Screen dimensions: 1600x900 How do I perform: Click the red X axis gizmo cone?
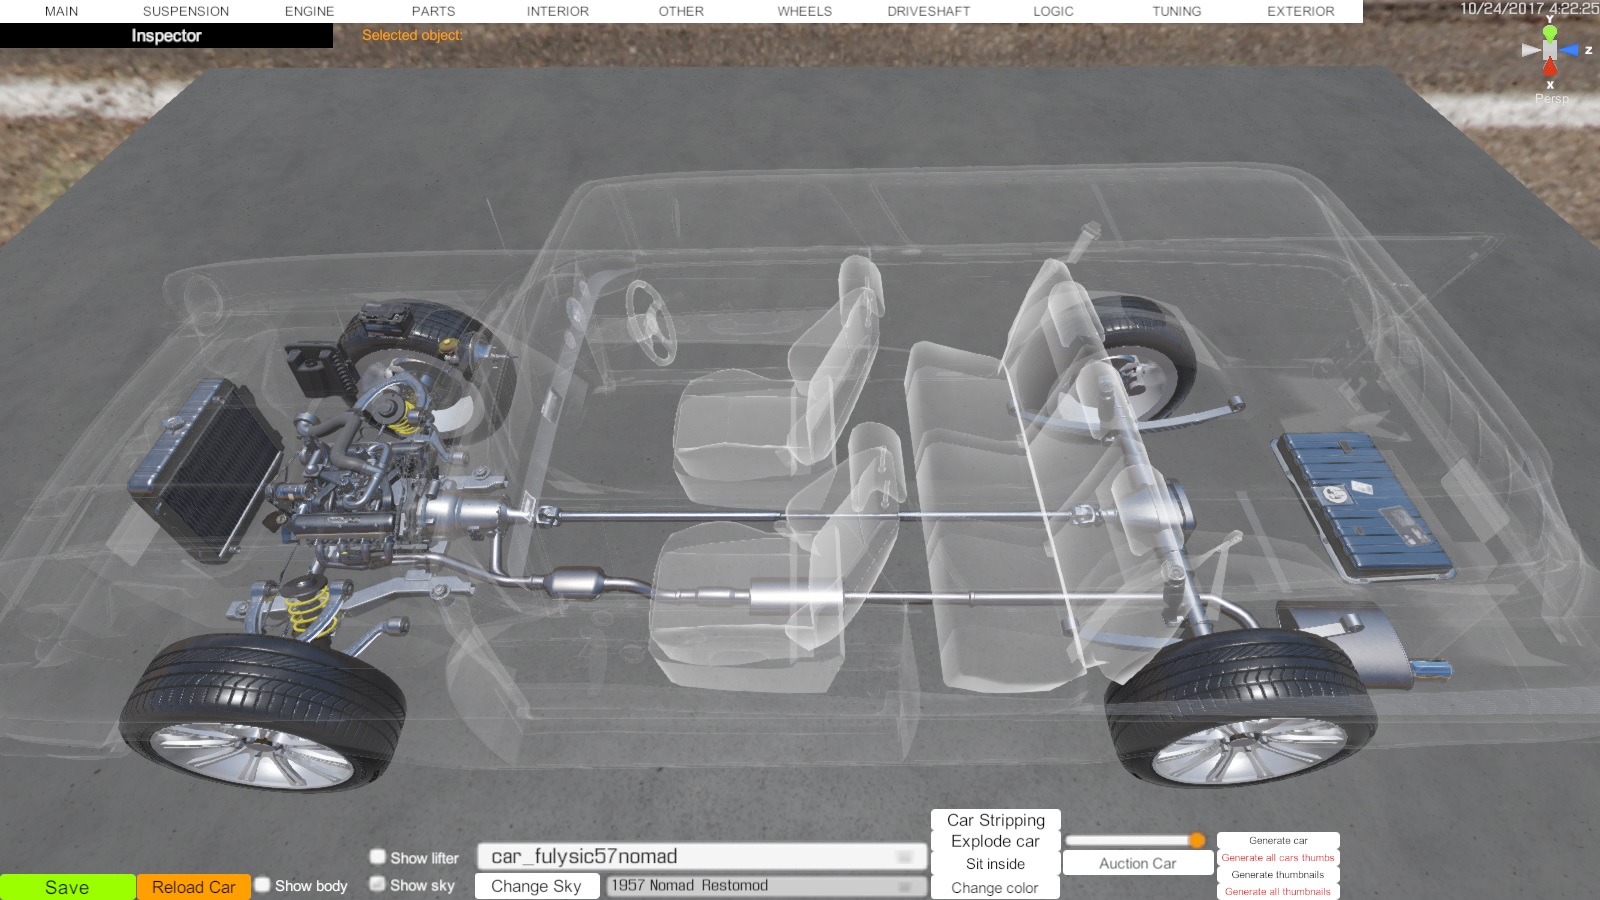1549,68
